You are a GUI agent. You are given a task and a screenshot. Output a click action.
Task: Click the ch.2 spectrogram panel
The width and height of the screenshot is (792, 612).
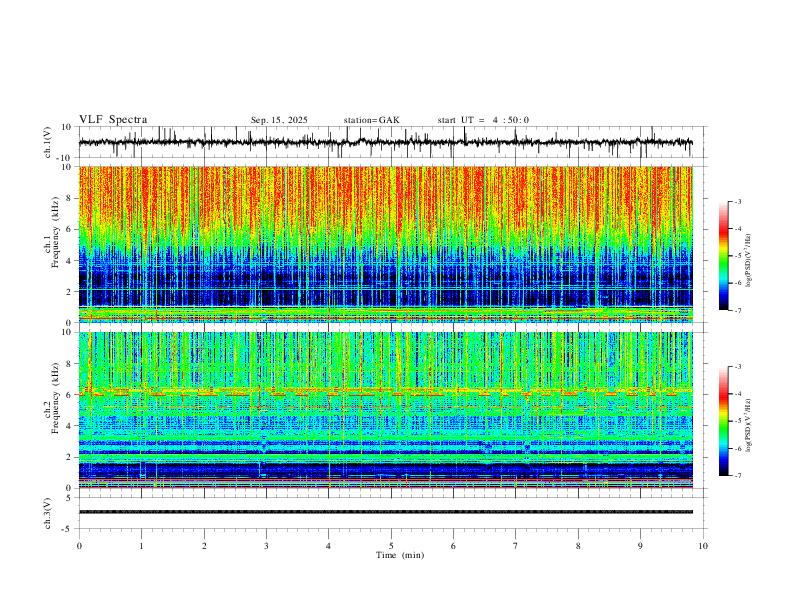click(x=385, y=410)
